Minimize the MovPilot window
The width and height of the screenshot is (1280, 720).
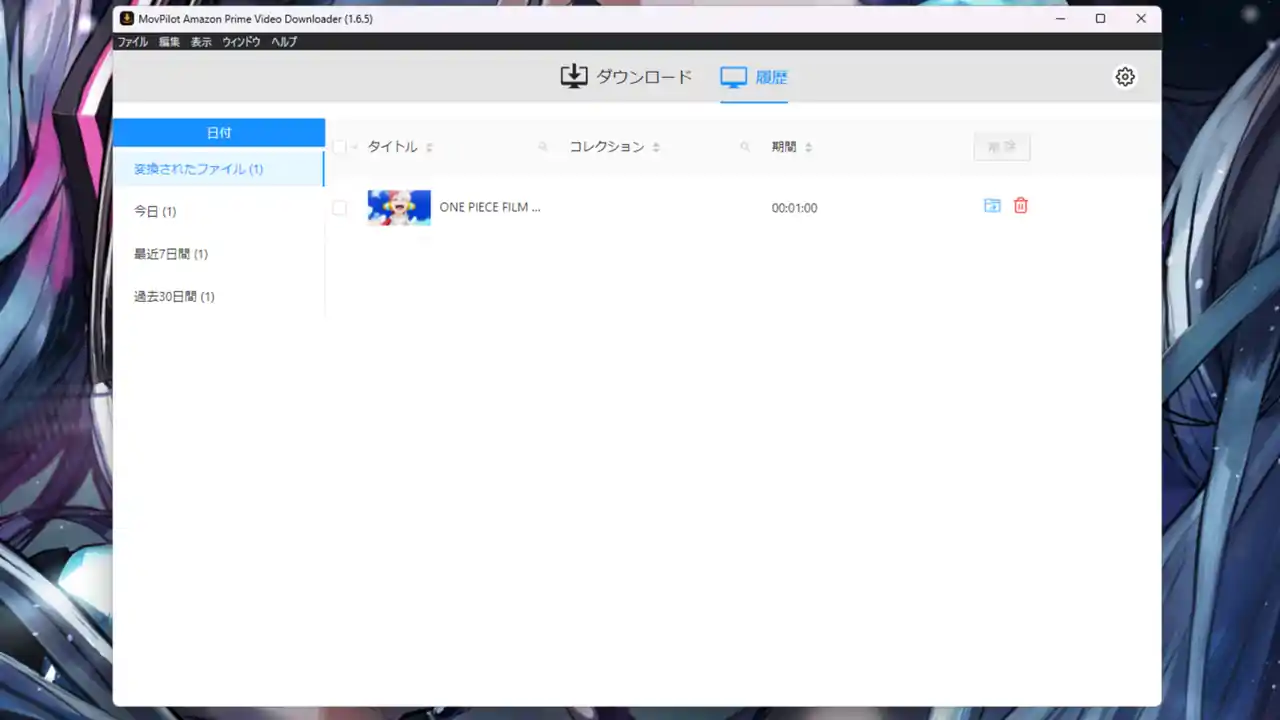pyautogui.click(x=1059, y=18)
